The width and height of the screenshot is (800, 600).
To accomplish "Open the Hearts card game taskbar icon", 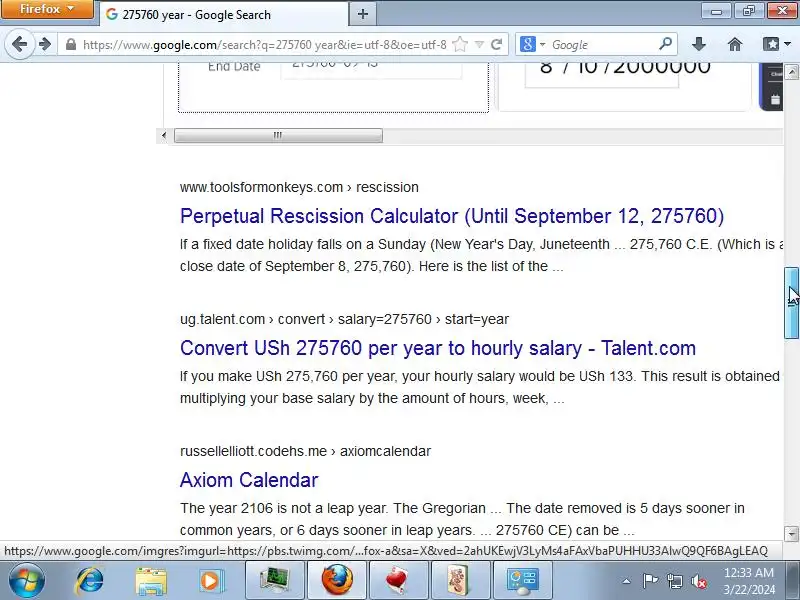I will (x=398, y=580).
